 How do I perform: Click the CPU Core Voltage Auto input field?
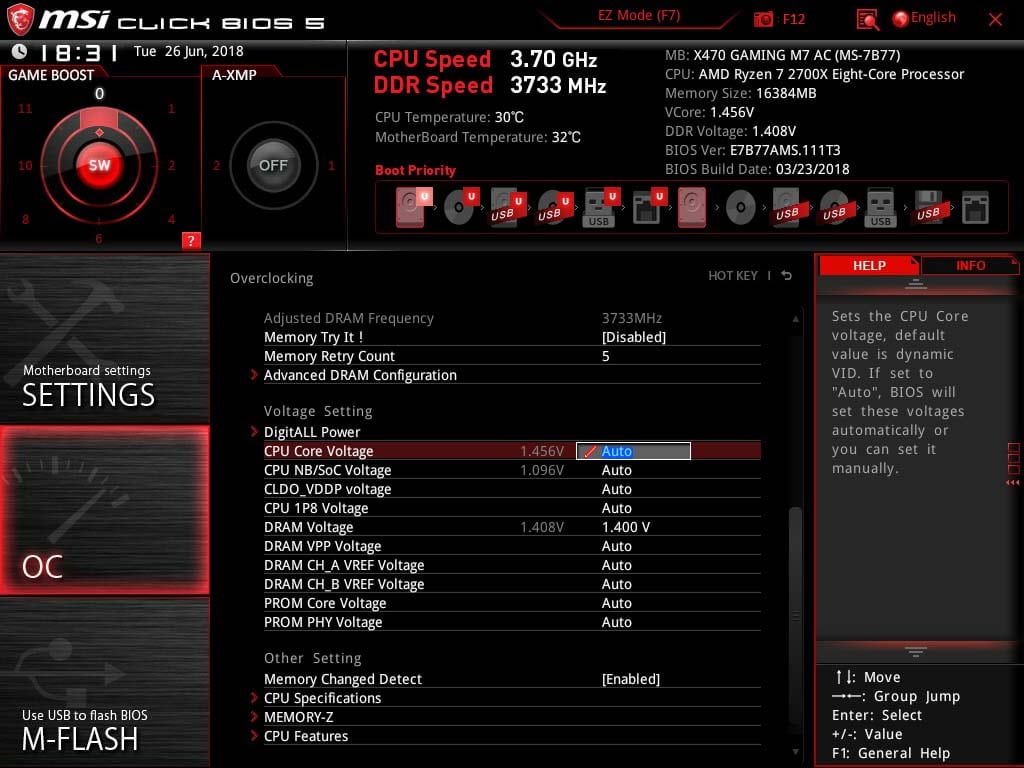click(633, 451)
